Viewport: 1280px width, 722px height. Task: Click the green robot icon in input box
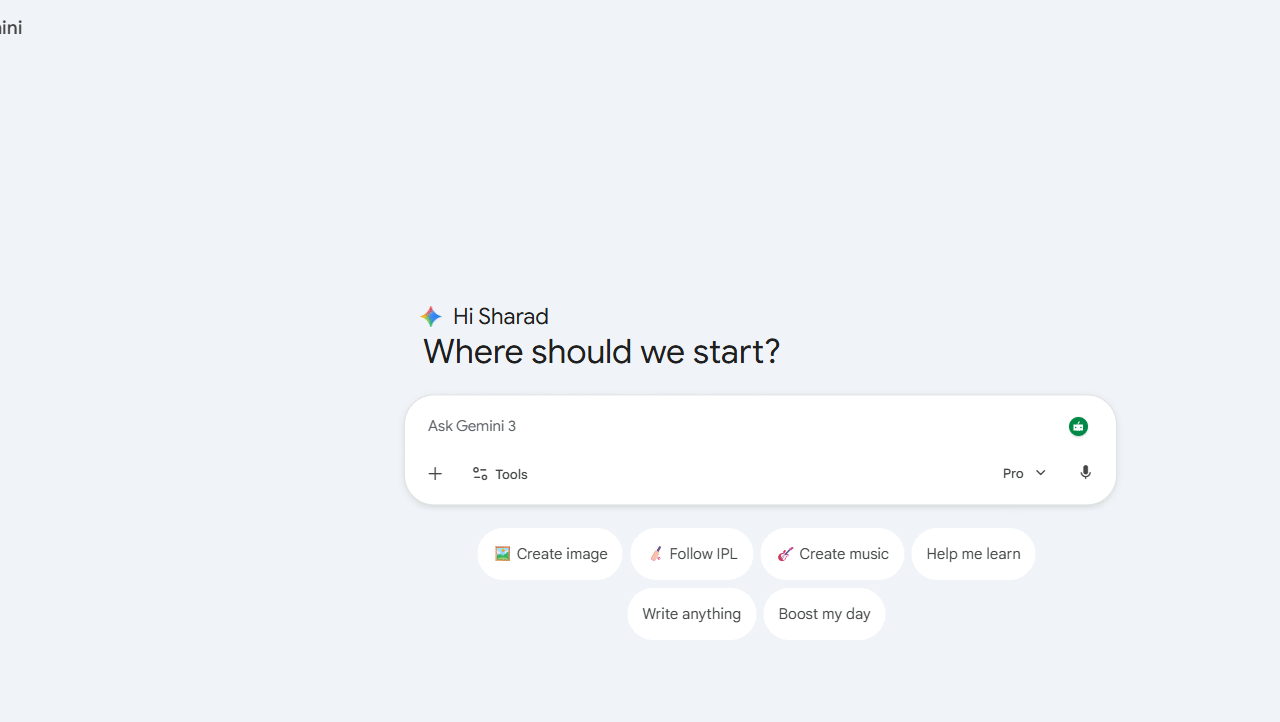(1078, 426)
